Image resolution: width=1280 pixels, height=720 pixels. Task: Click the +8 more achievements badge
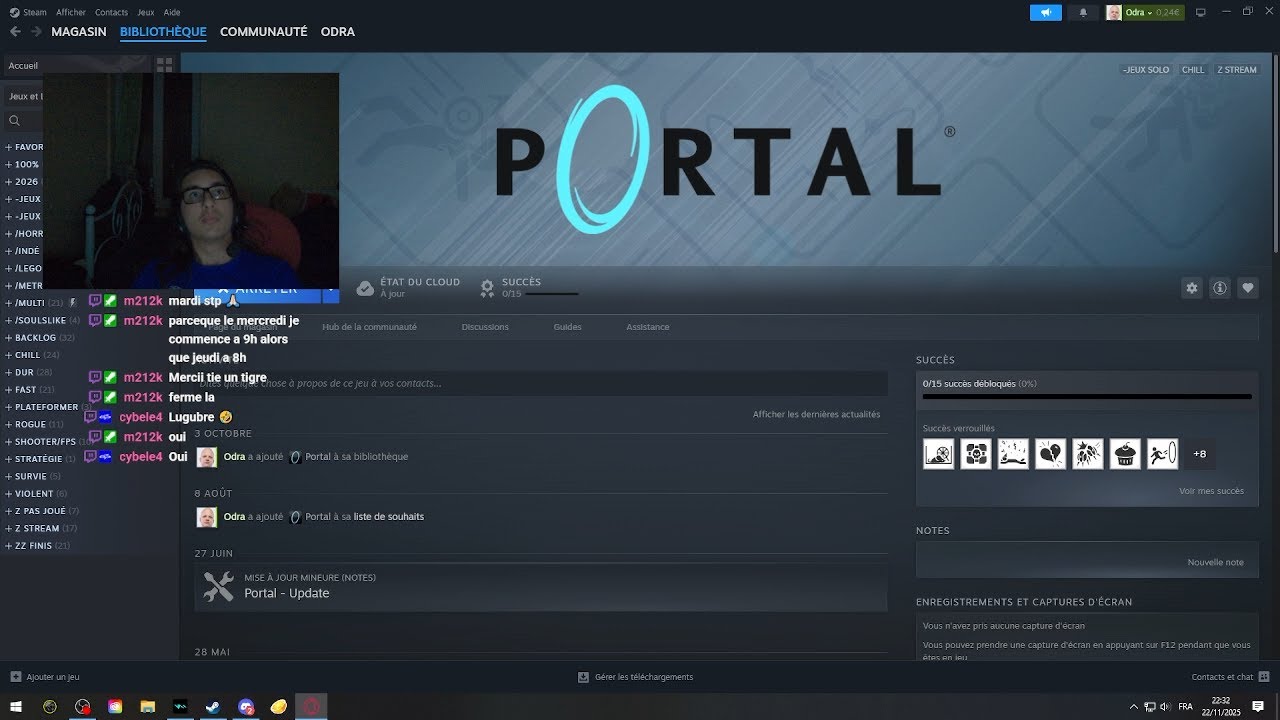tap(1200, 454)
